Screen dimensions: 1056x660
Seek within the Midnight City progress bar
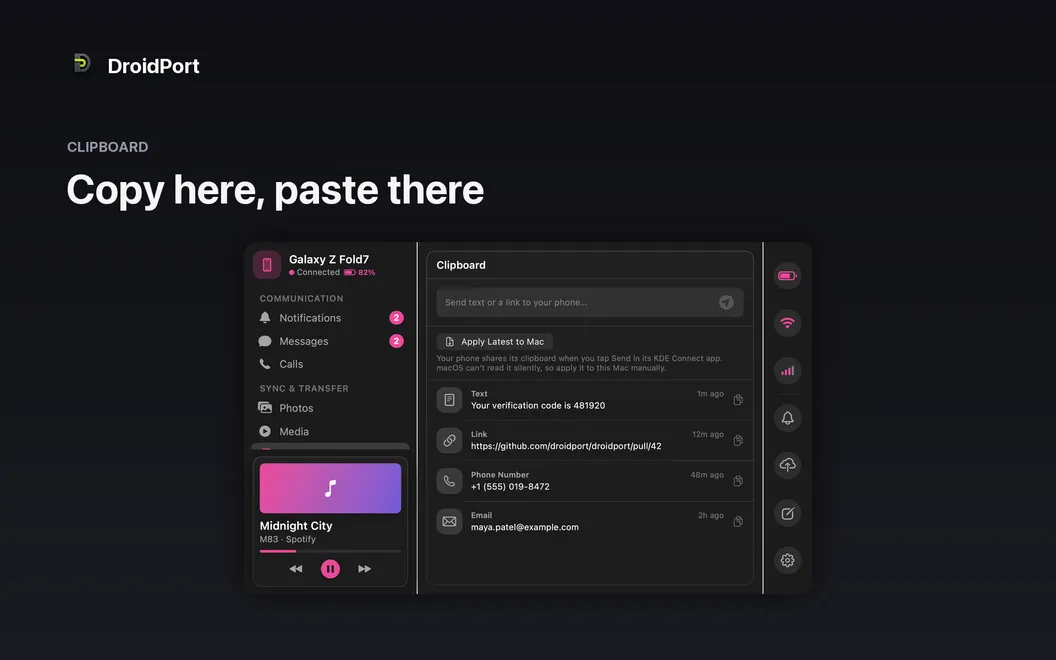[330, 551]
